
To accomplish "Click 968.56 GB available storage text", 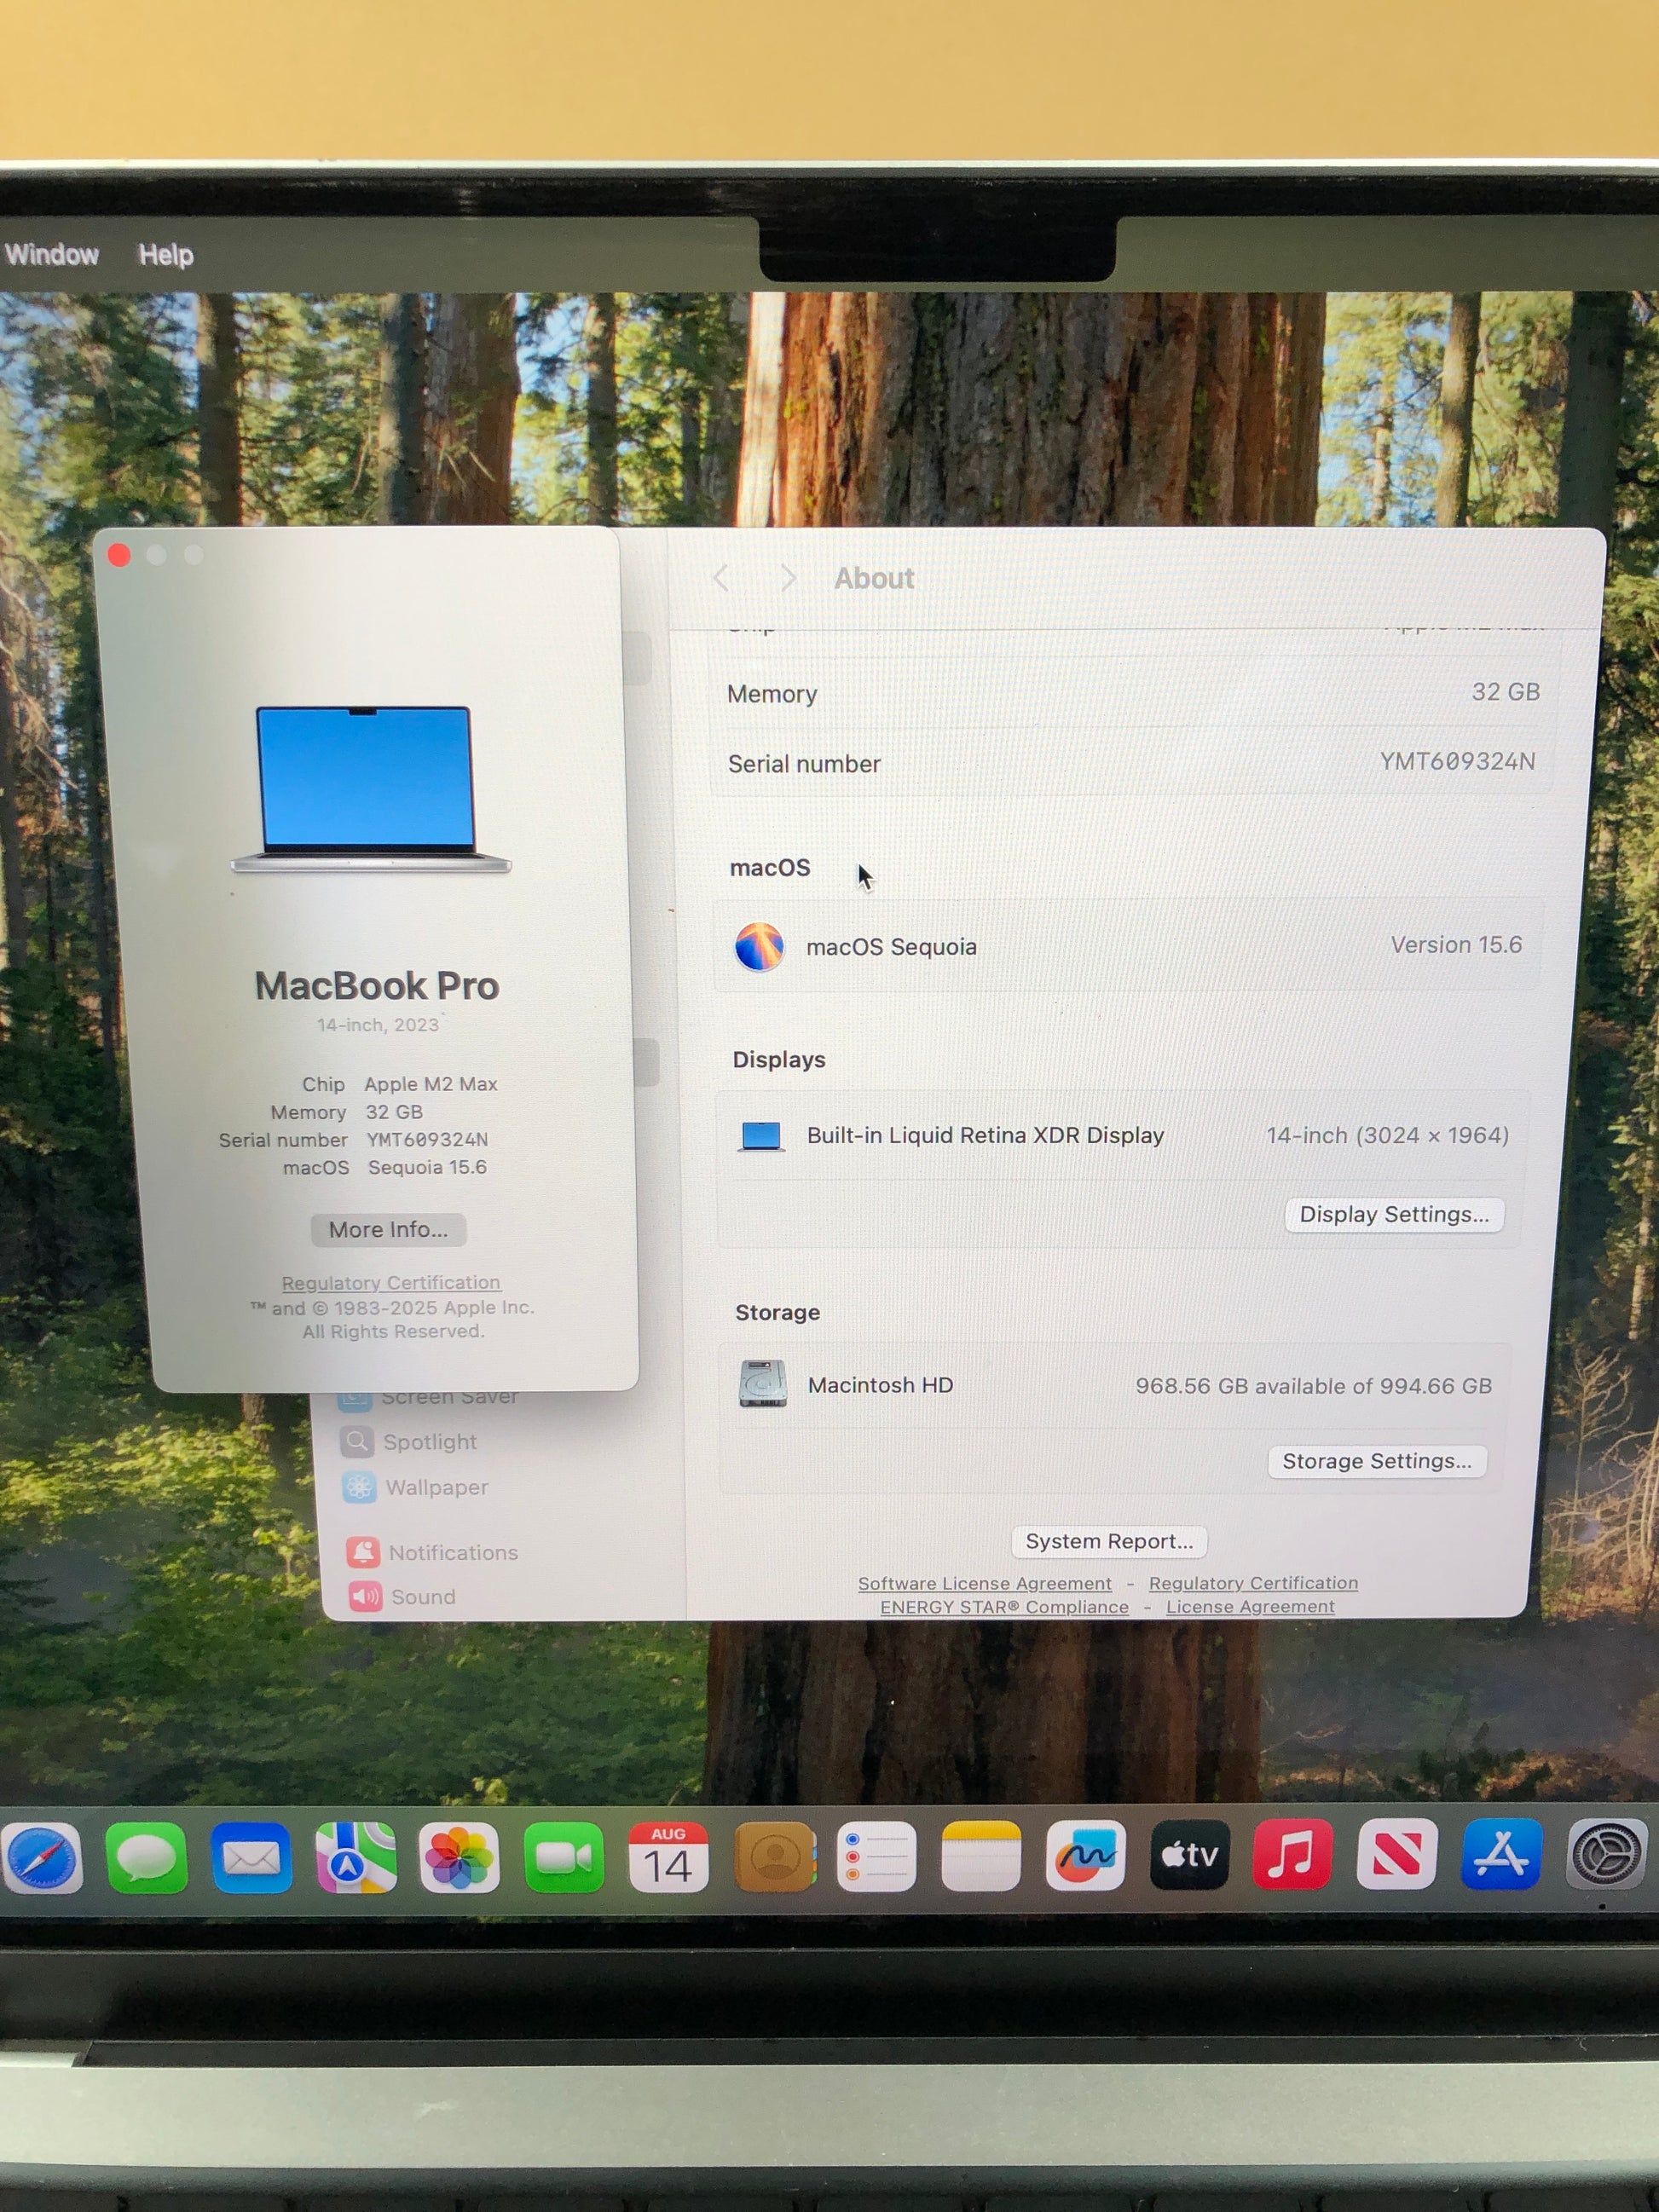I will 1313,1386.
